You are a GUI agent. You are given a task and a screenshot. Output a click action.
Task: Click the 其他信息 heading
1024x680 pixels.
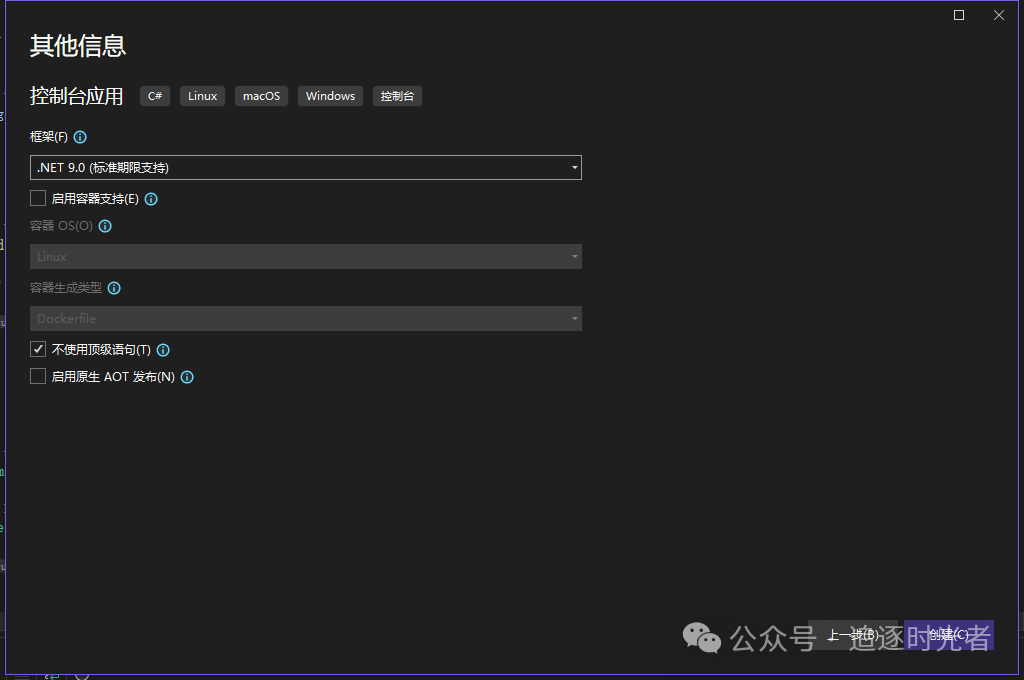point(78,46)
